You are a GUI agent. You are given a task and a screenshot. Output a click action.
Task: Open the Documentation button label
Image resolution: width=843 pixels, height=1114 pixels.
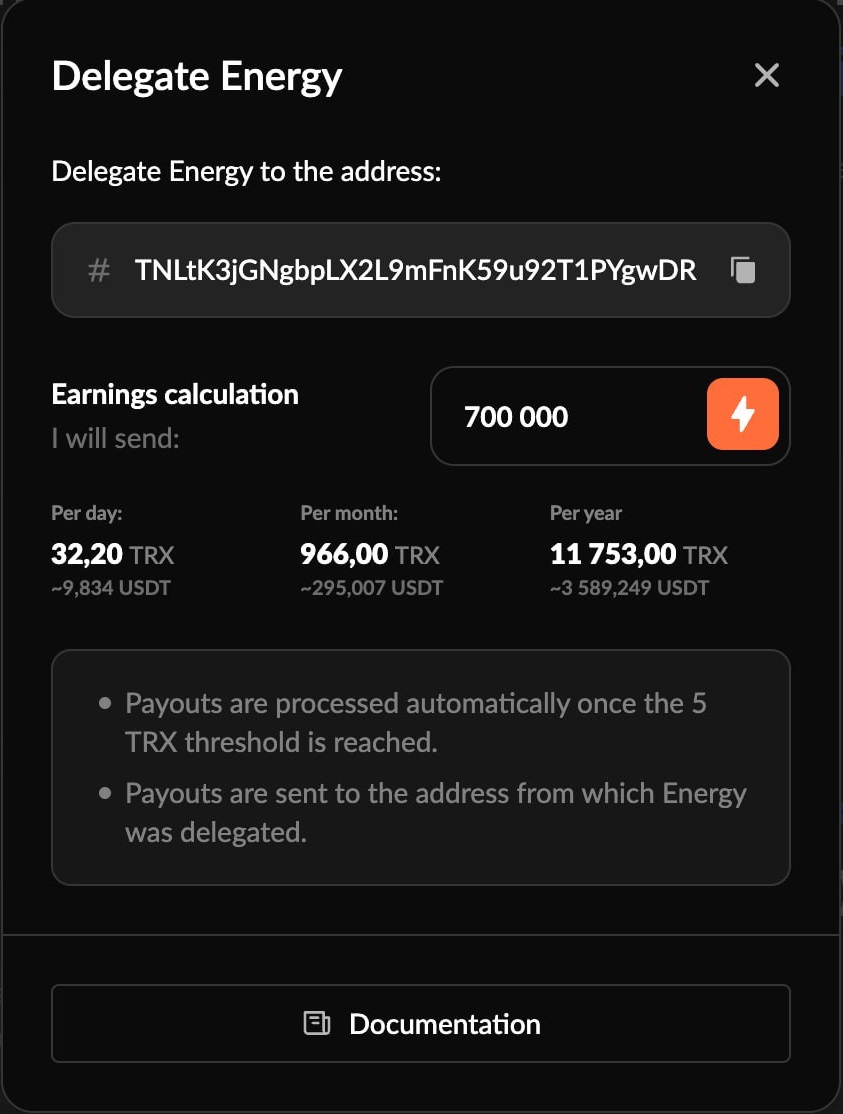[x=444, y=1024]
